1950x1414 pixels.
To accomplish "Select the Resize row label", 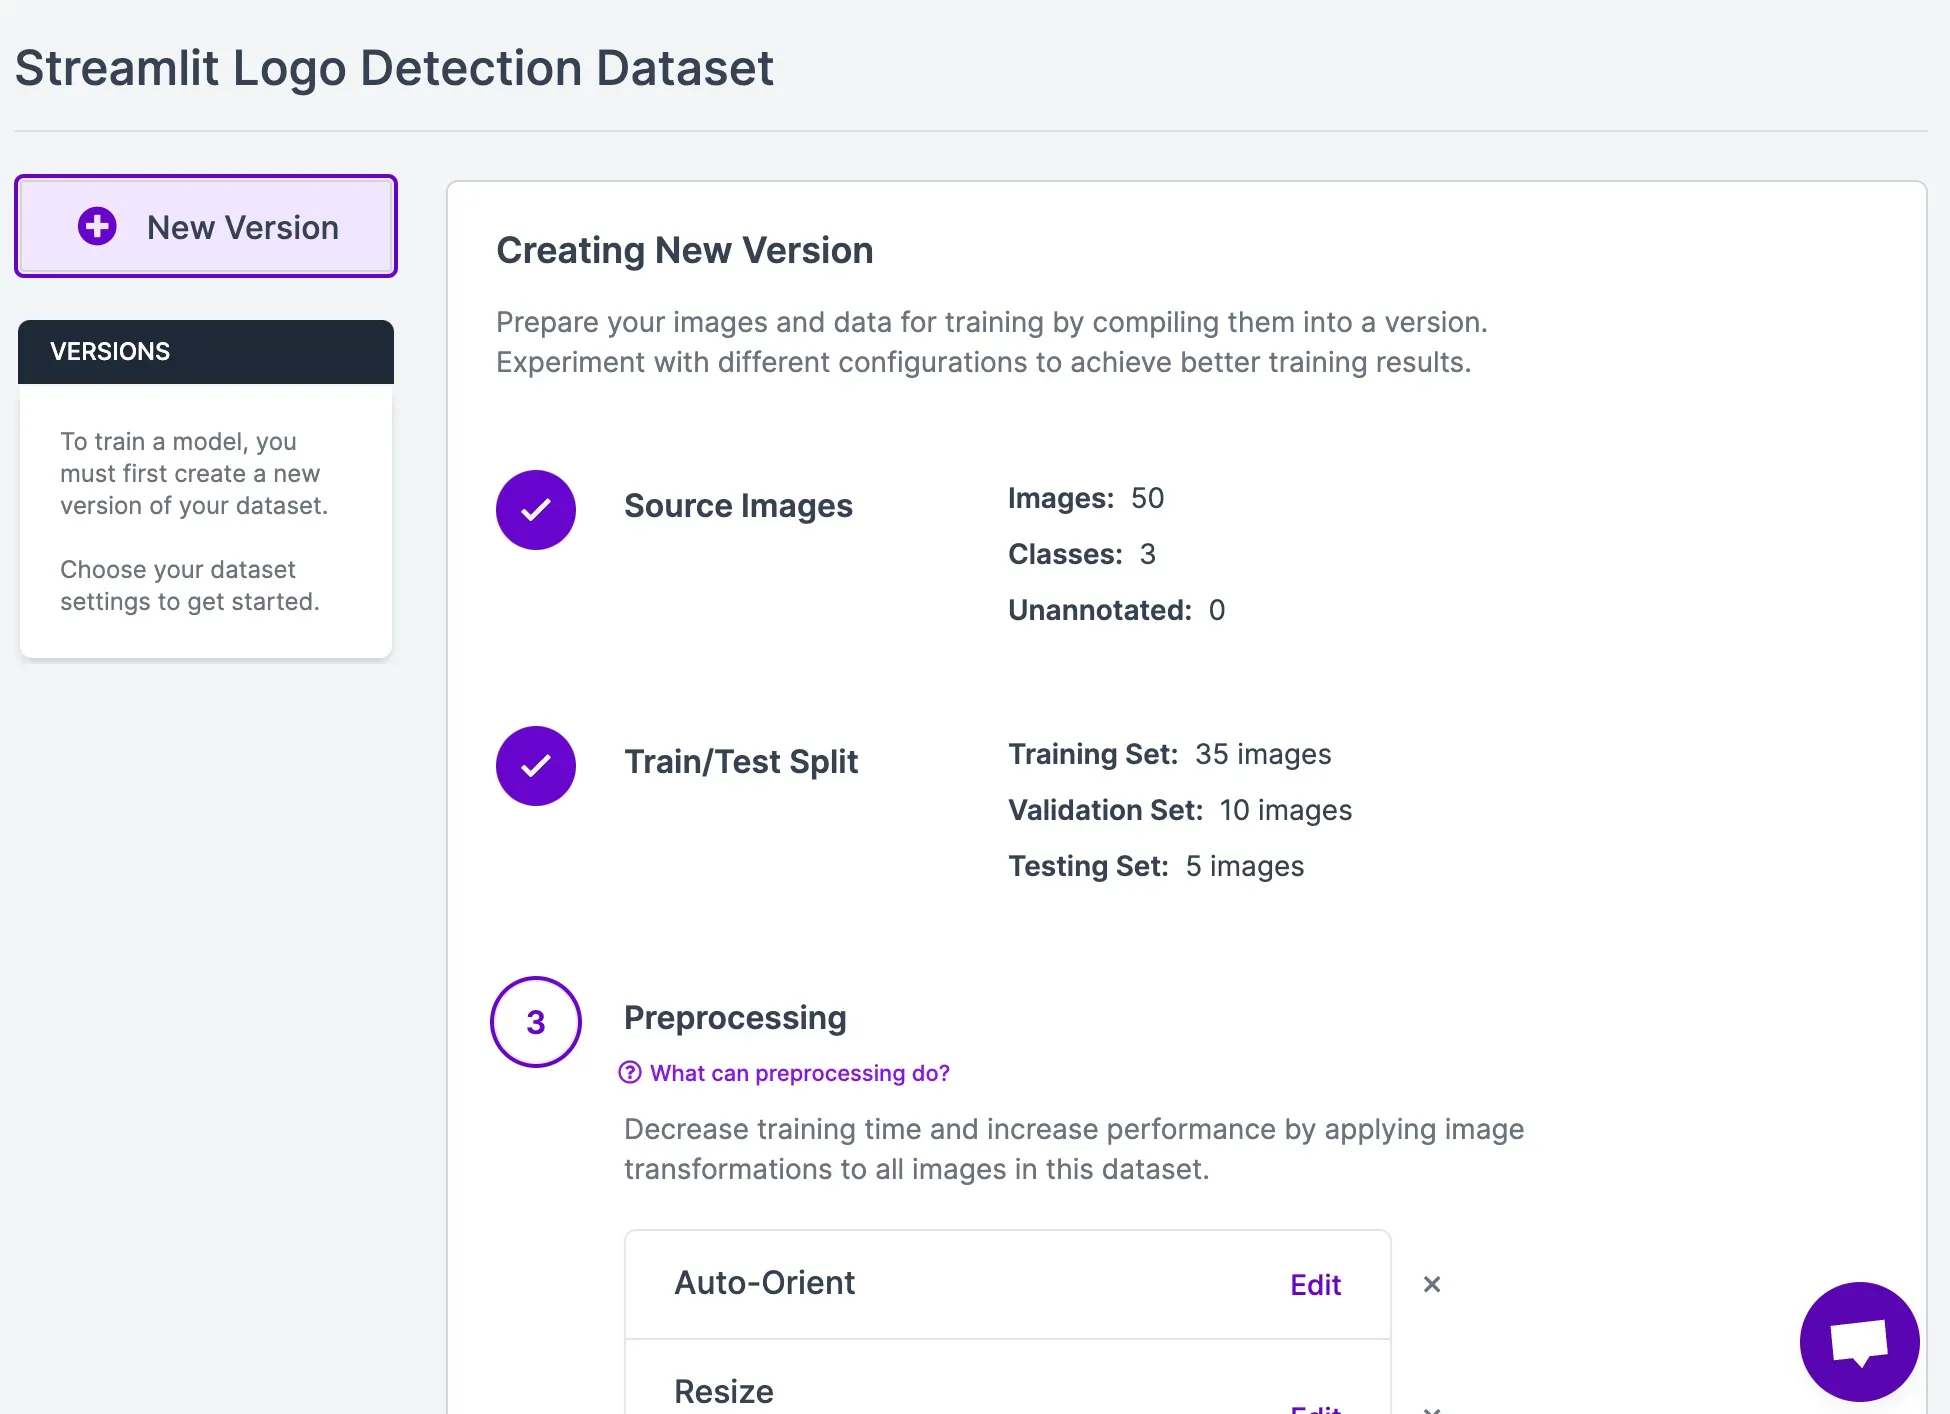I will (x=724, y=1391).
